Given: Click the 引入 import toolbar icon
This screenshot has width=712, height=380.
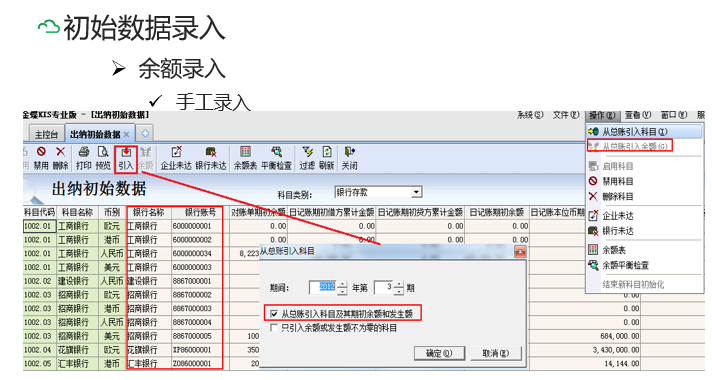Looking at the screenshot, I should point(126,158).
